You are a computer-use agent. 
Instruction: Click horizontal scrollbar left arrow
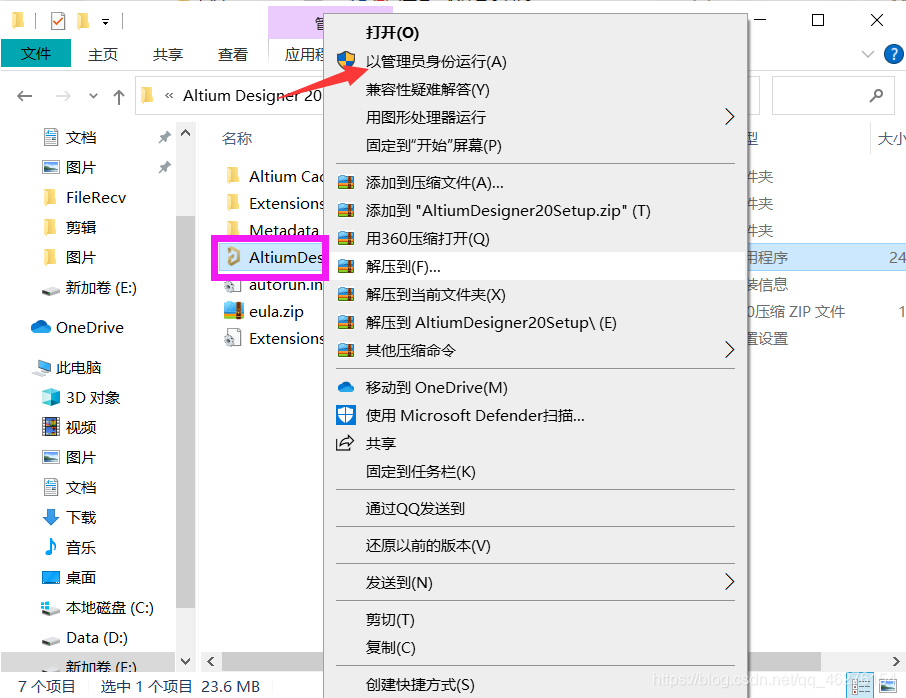pos(211,662)
